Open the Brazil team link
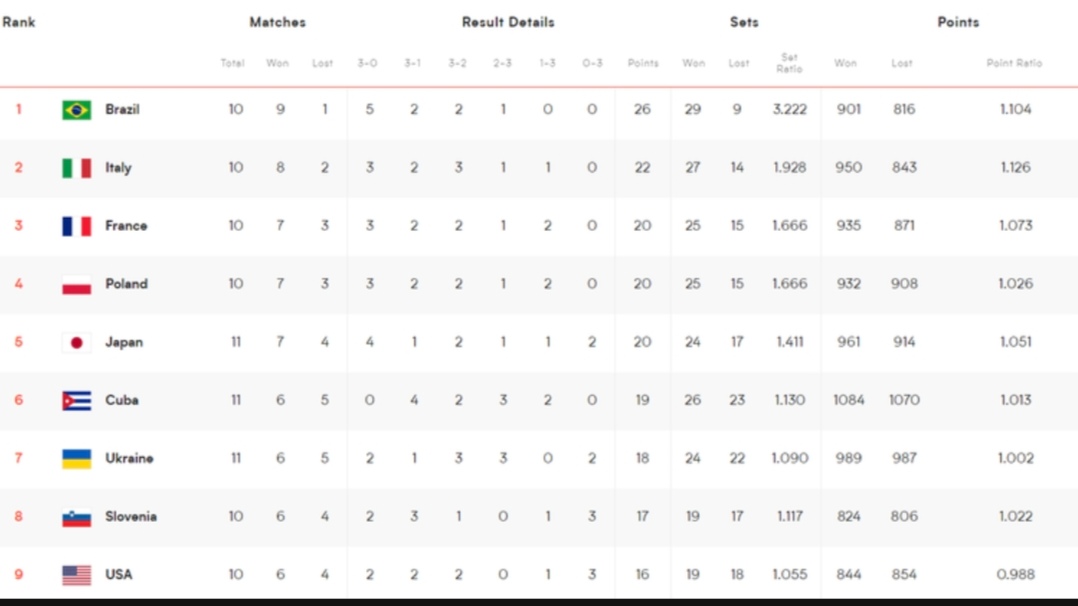 tap(122, 109)
